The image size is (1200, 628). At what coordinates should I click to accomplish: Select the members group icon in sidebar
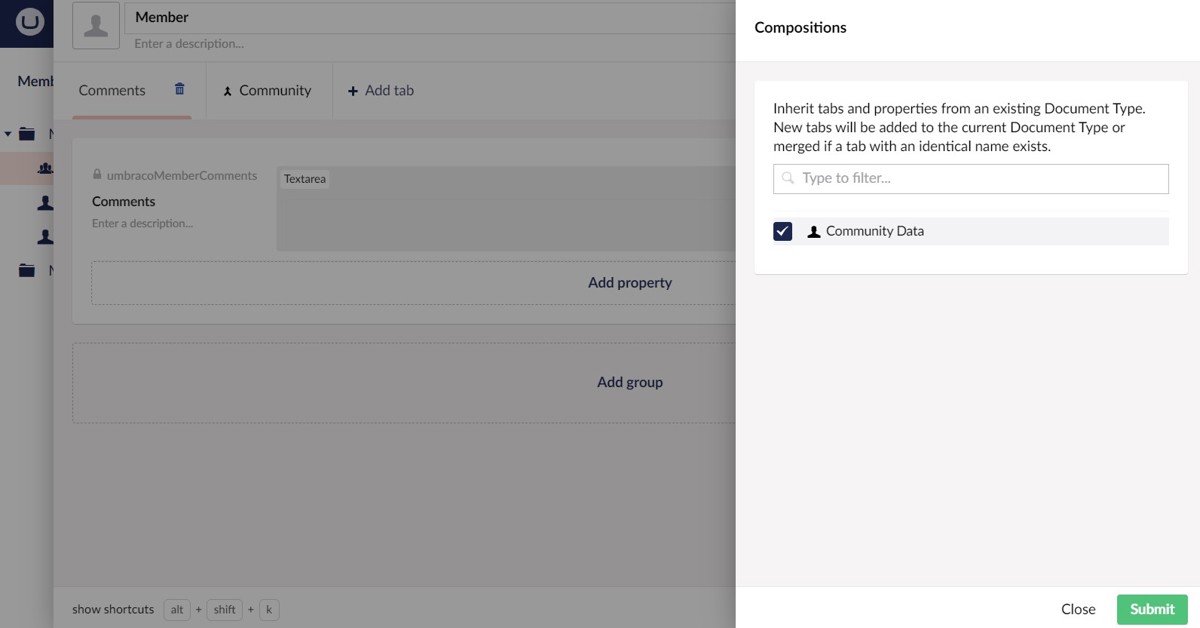coord(44,167)
